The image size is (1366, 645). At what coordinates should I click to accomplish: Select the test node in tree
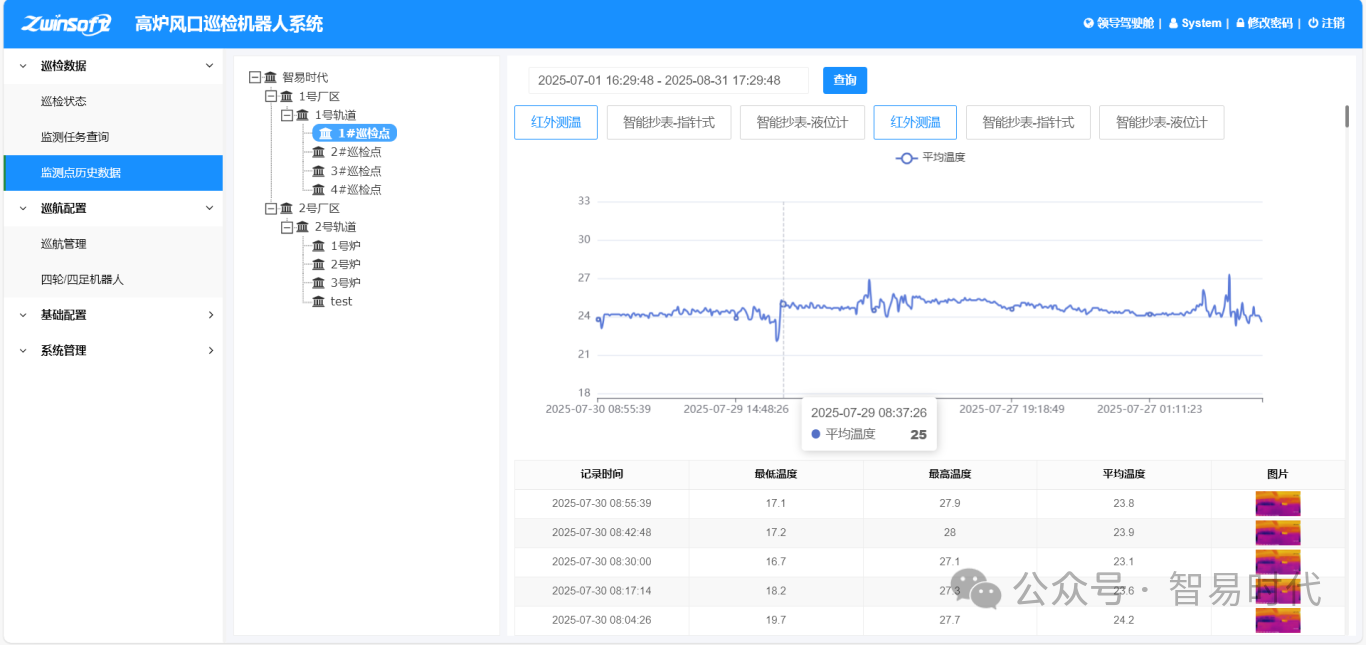click(341, 301)
